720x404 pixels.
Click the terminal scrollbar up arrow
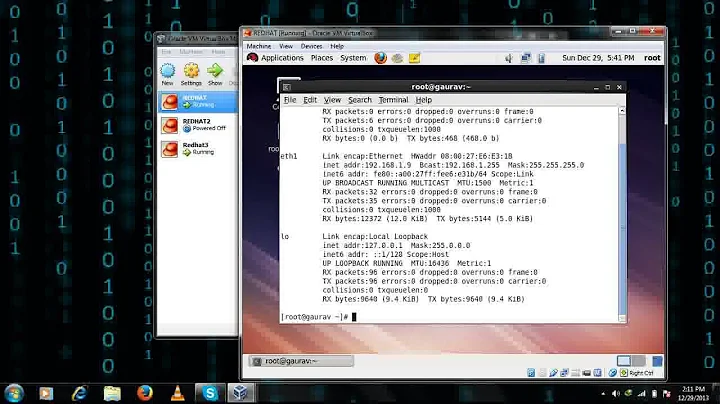622,111
